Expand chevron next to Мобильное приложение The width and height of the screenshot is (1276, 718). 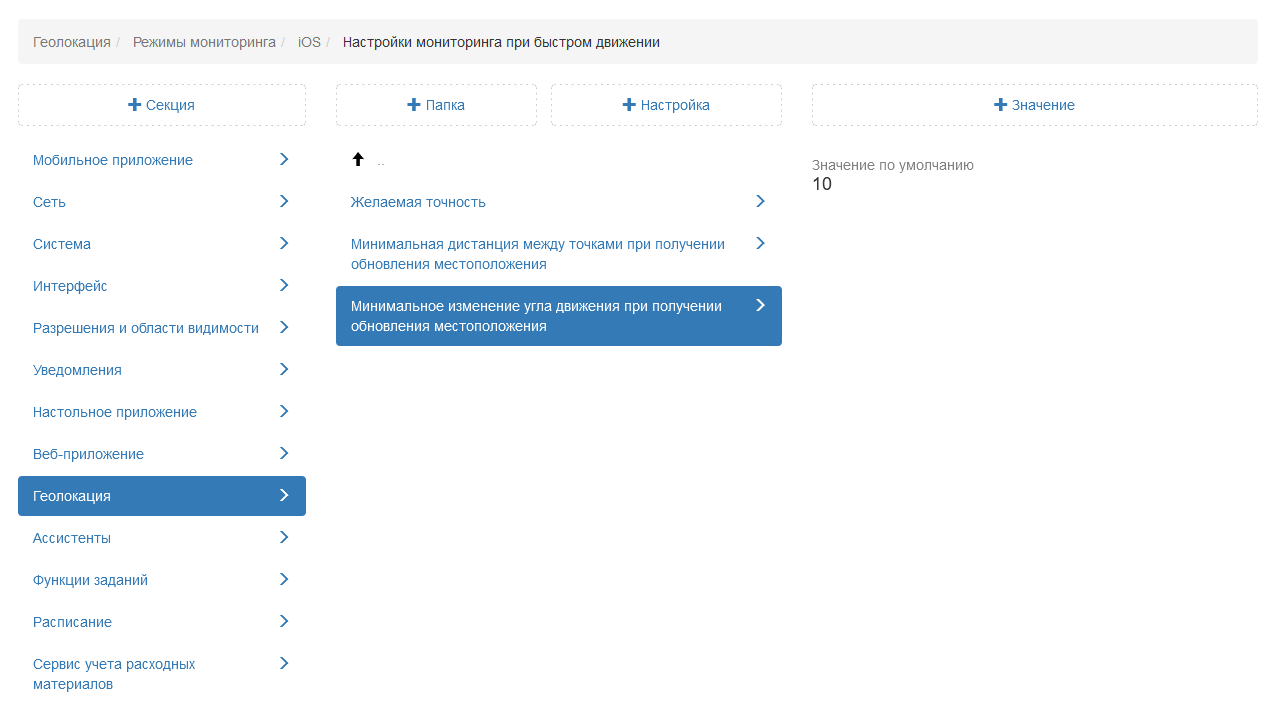coord(284,160)
